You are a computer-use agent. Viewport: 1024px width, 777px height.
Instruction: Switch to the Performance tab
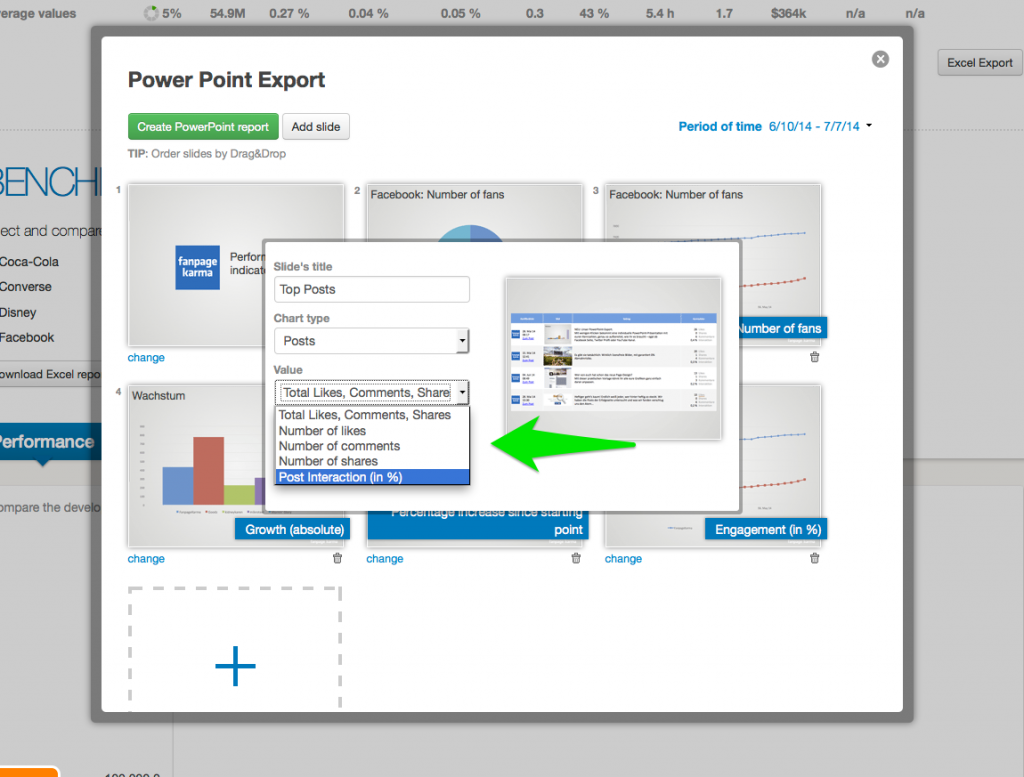tap(46, 440)
